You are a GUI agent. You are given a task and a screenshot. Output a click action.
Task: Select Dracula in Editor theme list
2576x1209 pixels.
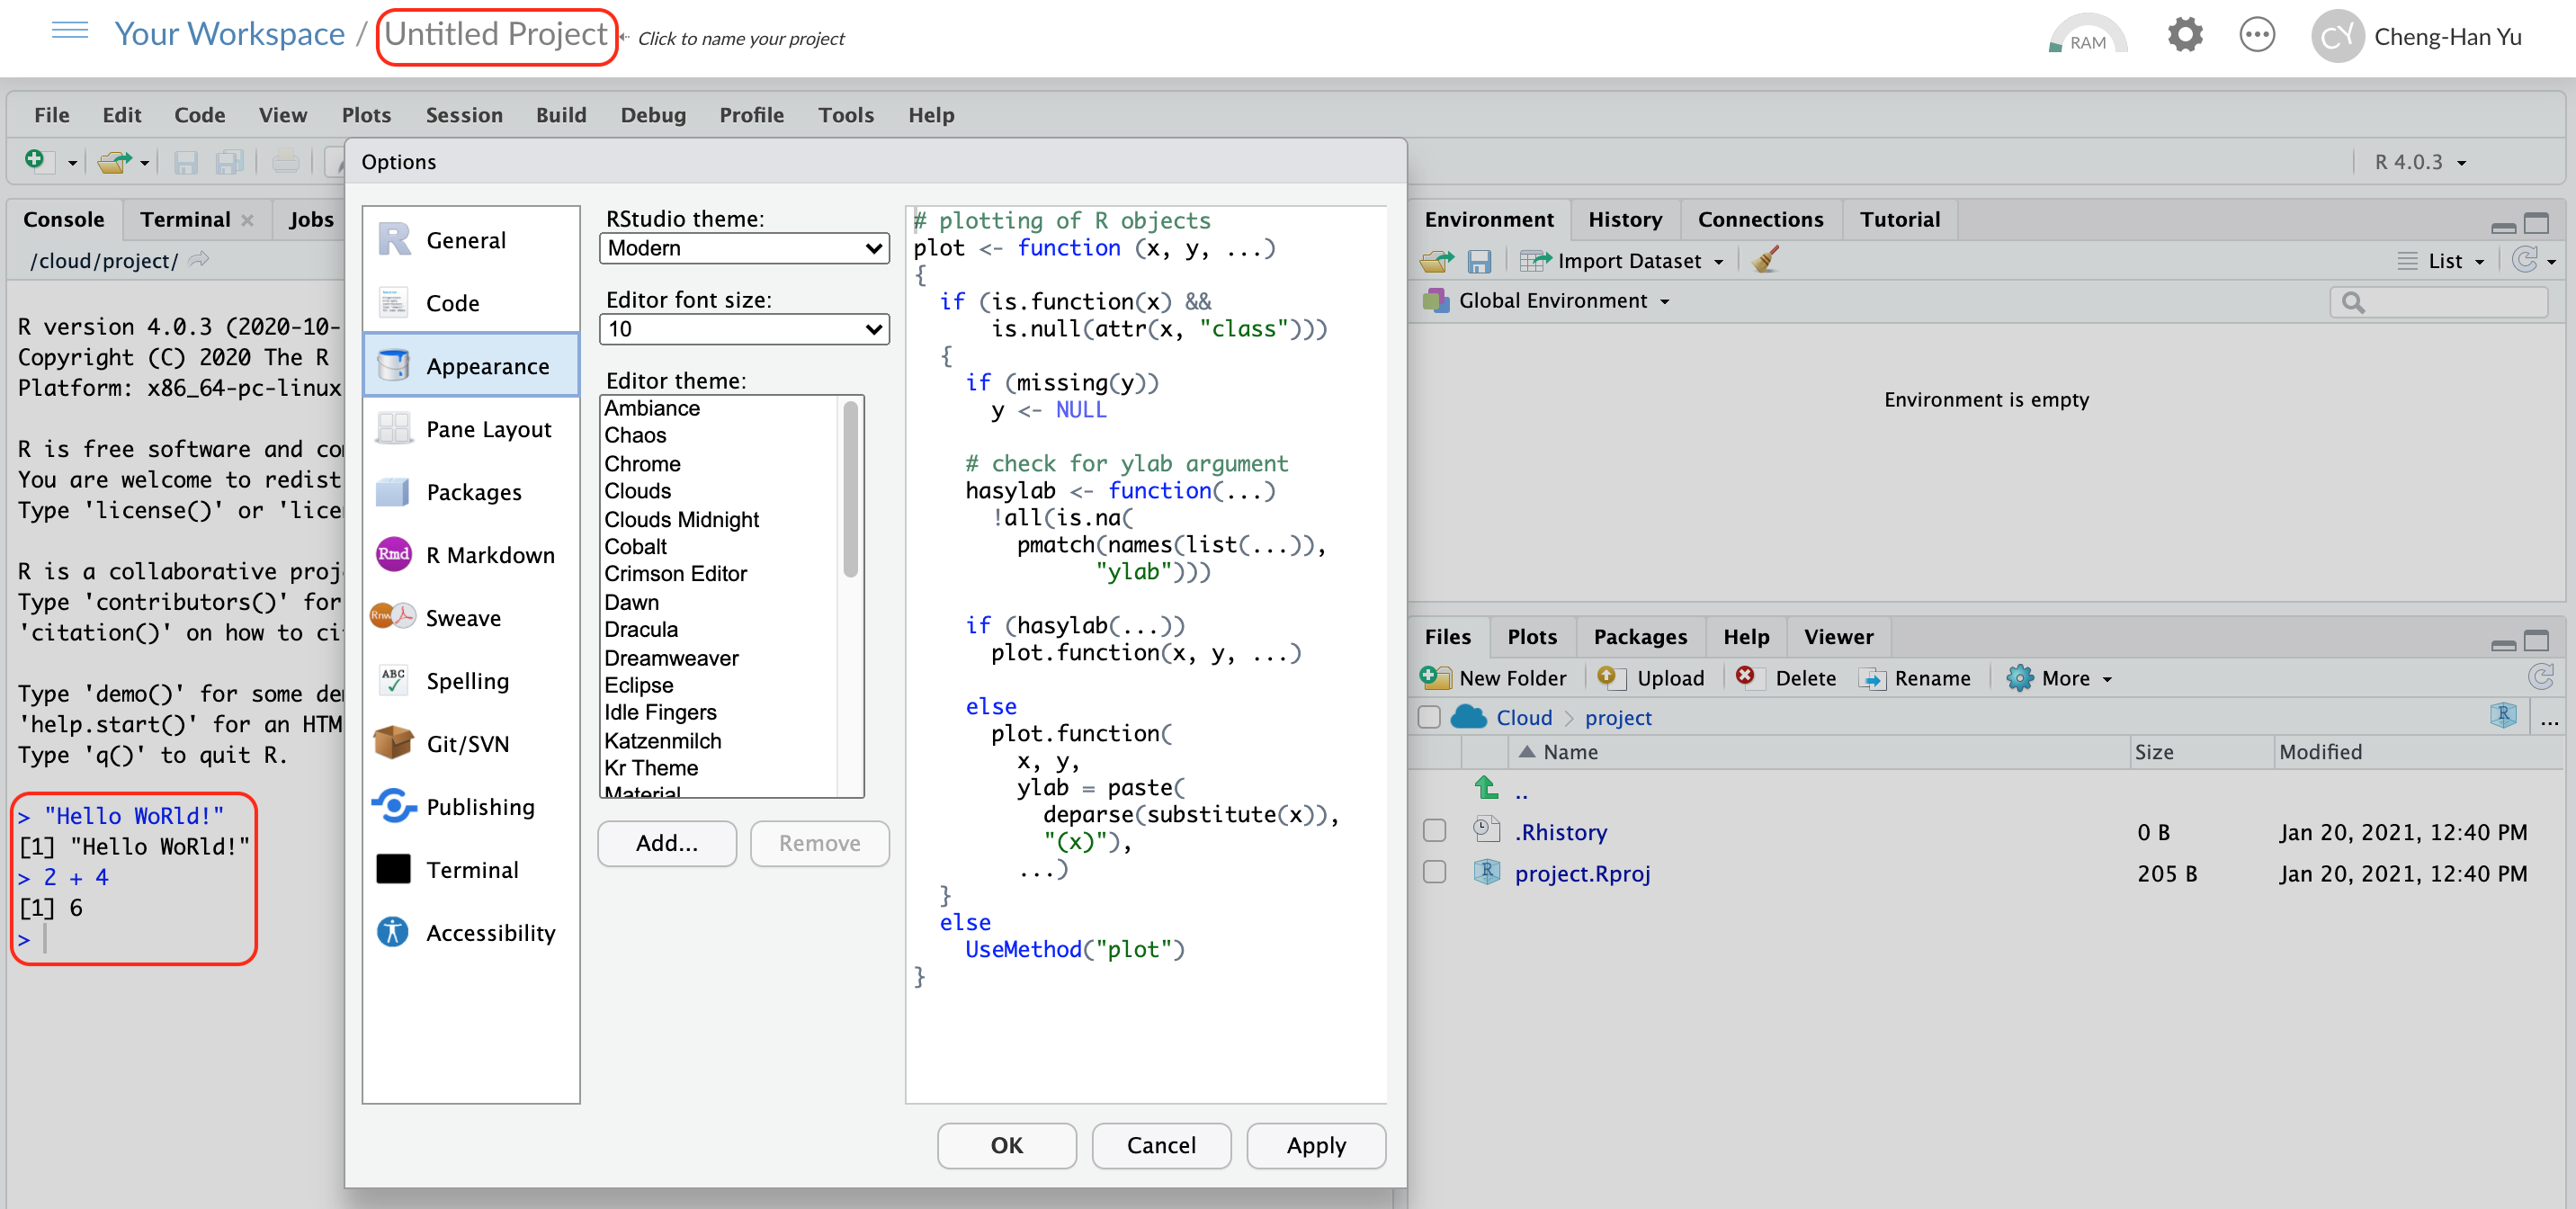[x=641, y=630]
